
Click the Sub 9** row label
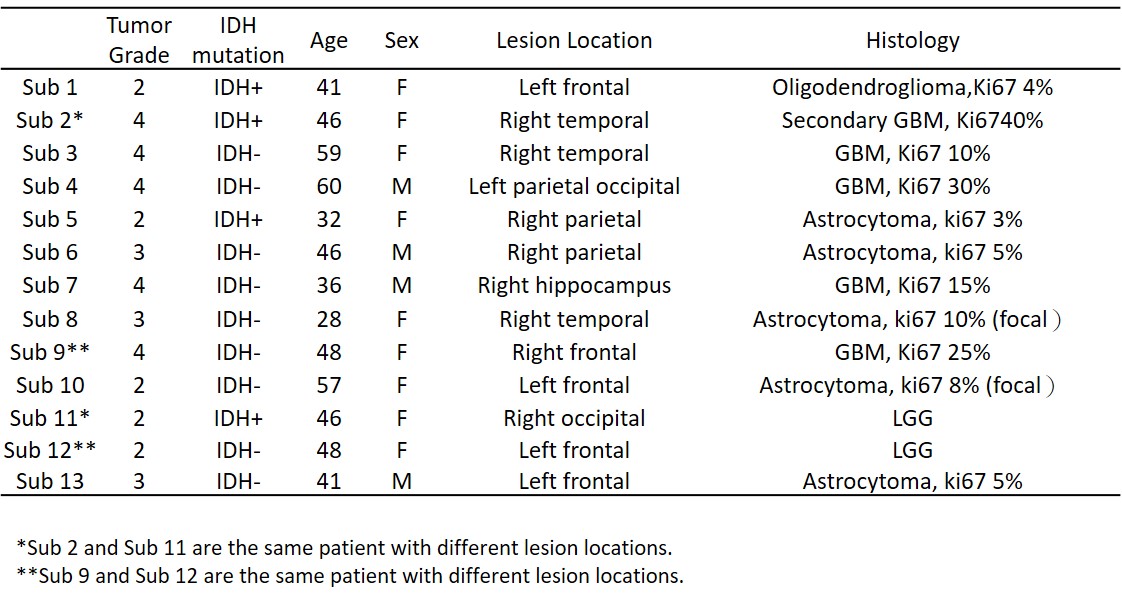[x=49, y=352]
